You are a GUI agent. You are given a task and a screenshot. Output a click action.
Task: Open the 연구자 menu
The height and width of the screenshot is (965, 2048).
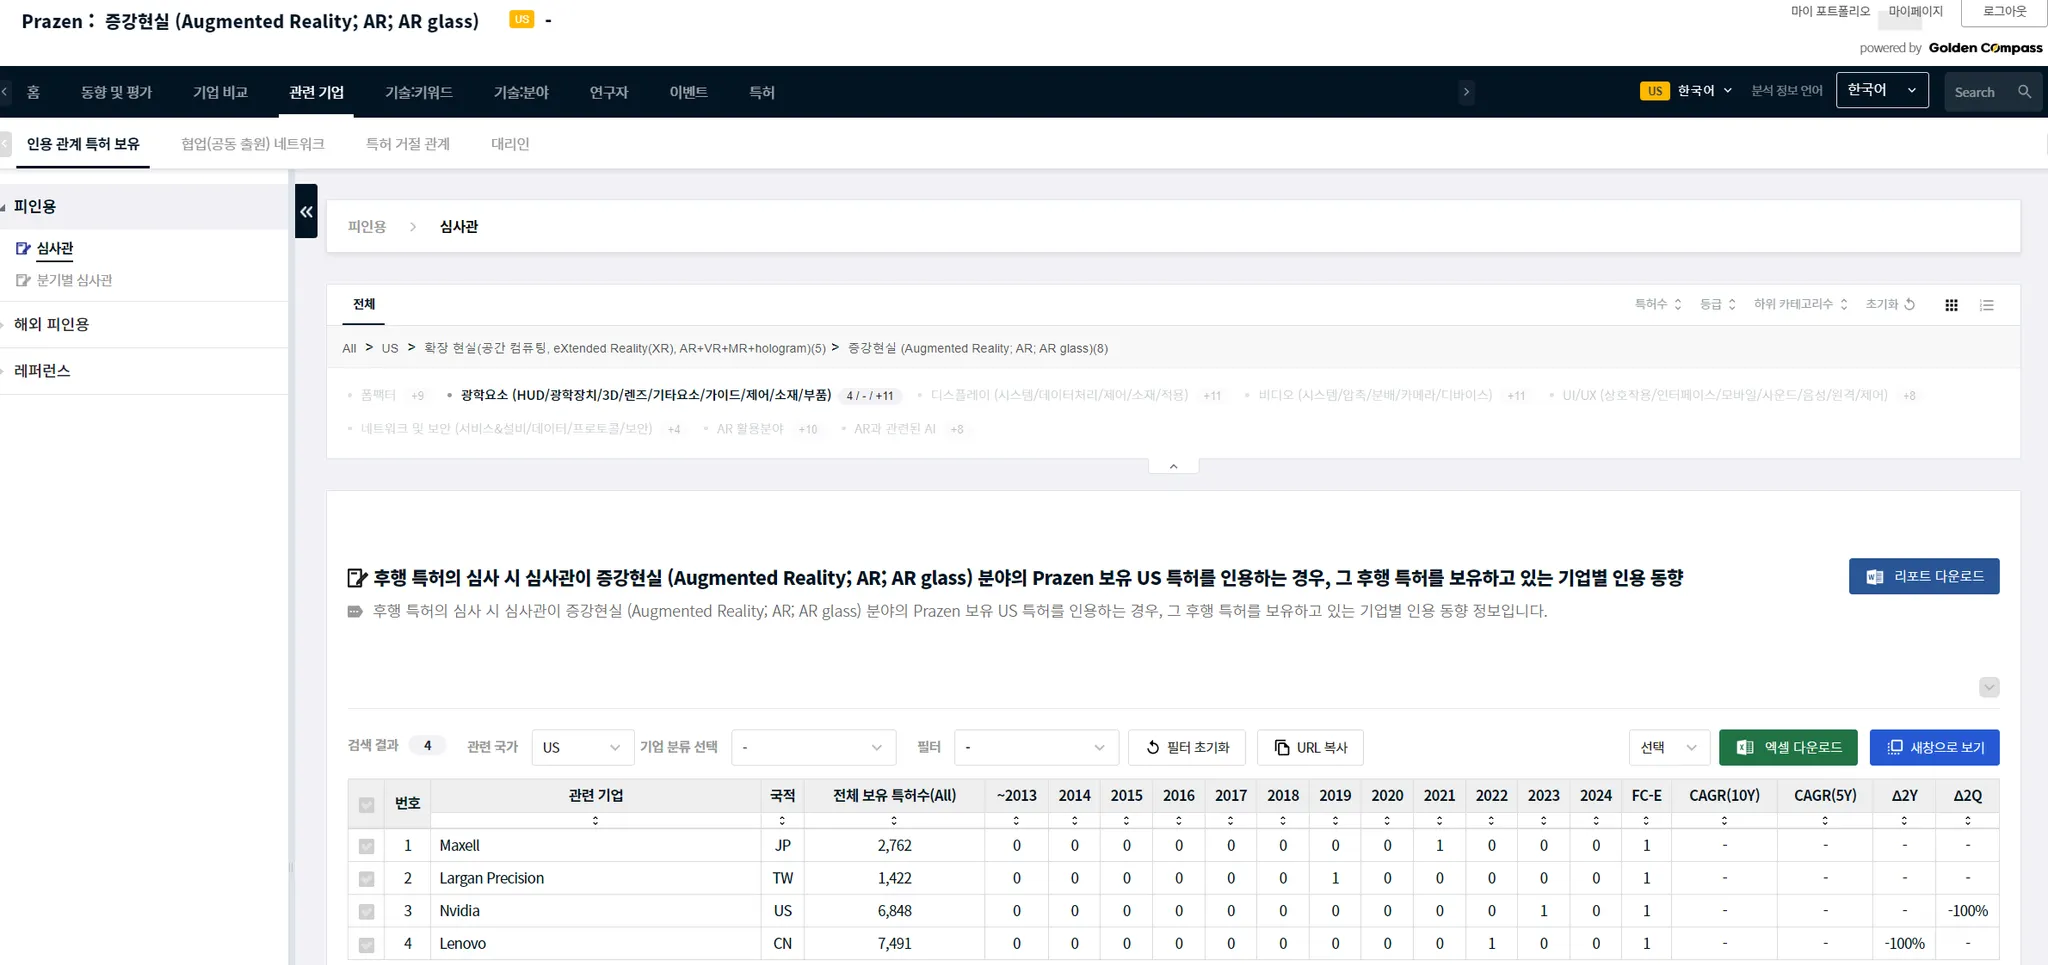click(x=609, y=92)
